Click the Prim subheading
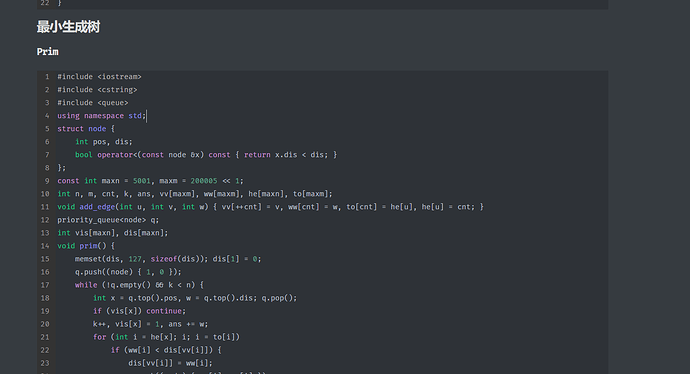This screenshot has width=690, height=374. 48,51
